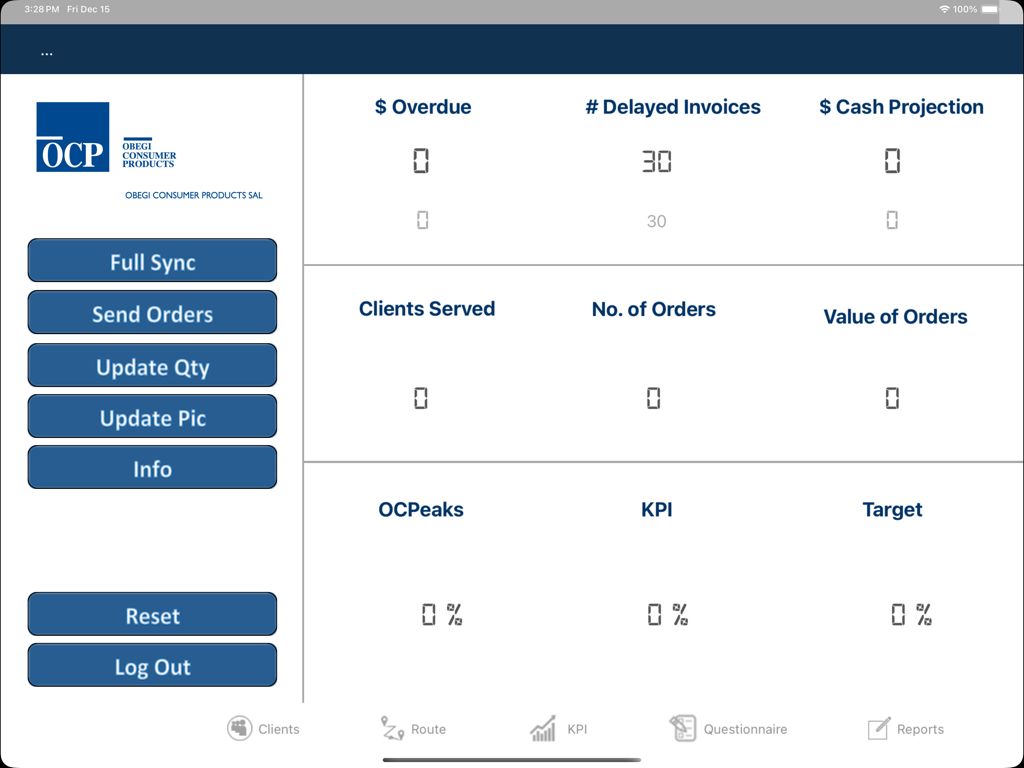The width and height of the screenshot is (1024, 768).
Task: Open the Questionnaire clipboard icon
Action: [684, 728]
